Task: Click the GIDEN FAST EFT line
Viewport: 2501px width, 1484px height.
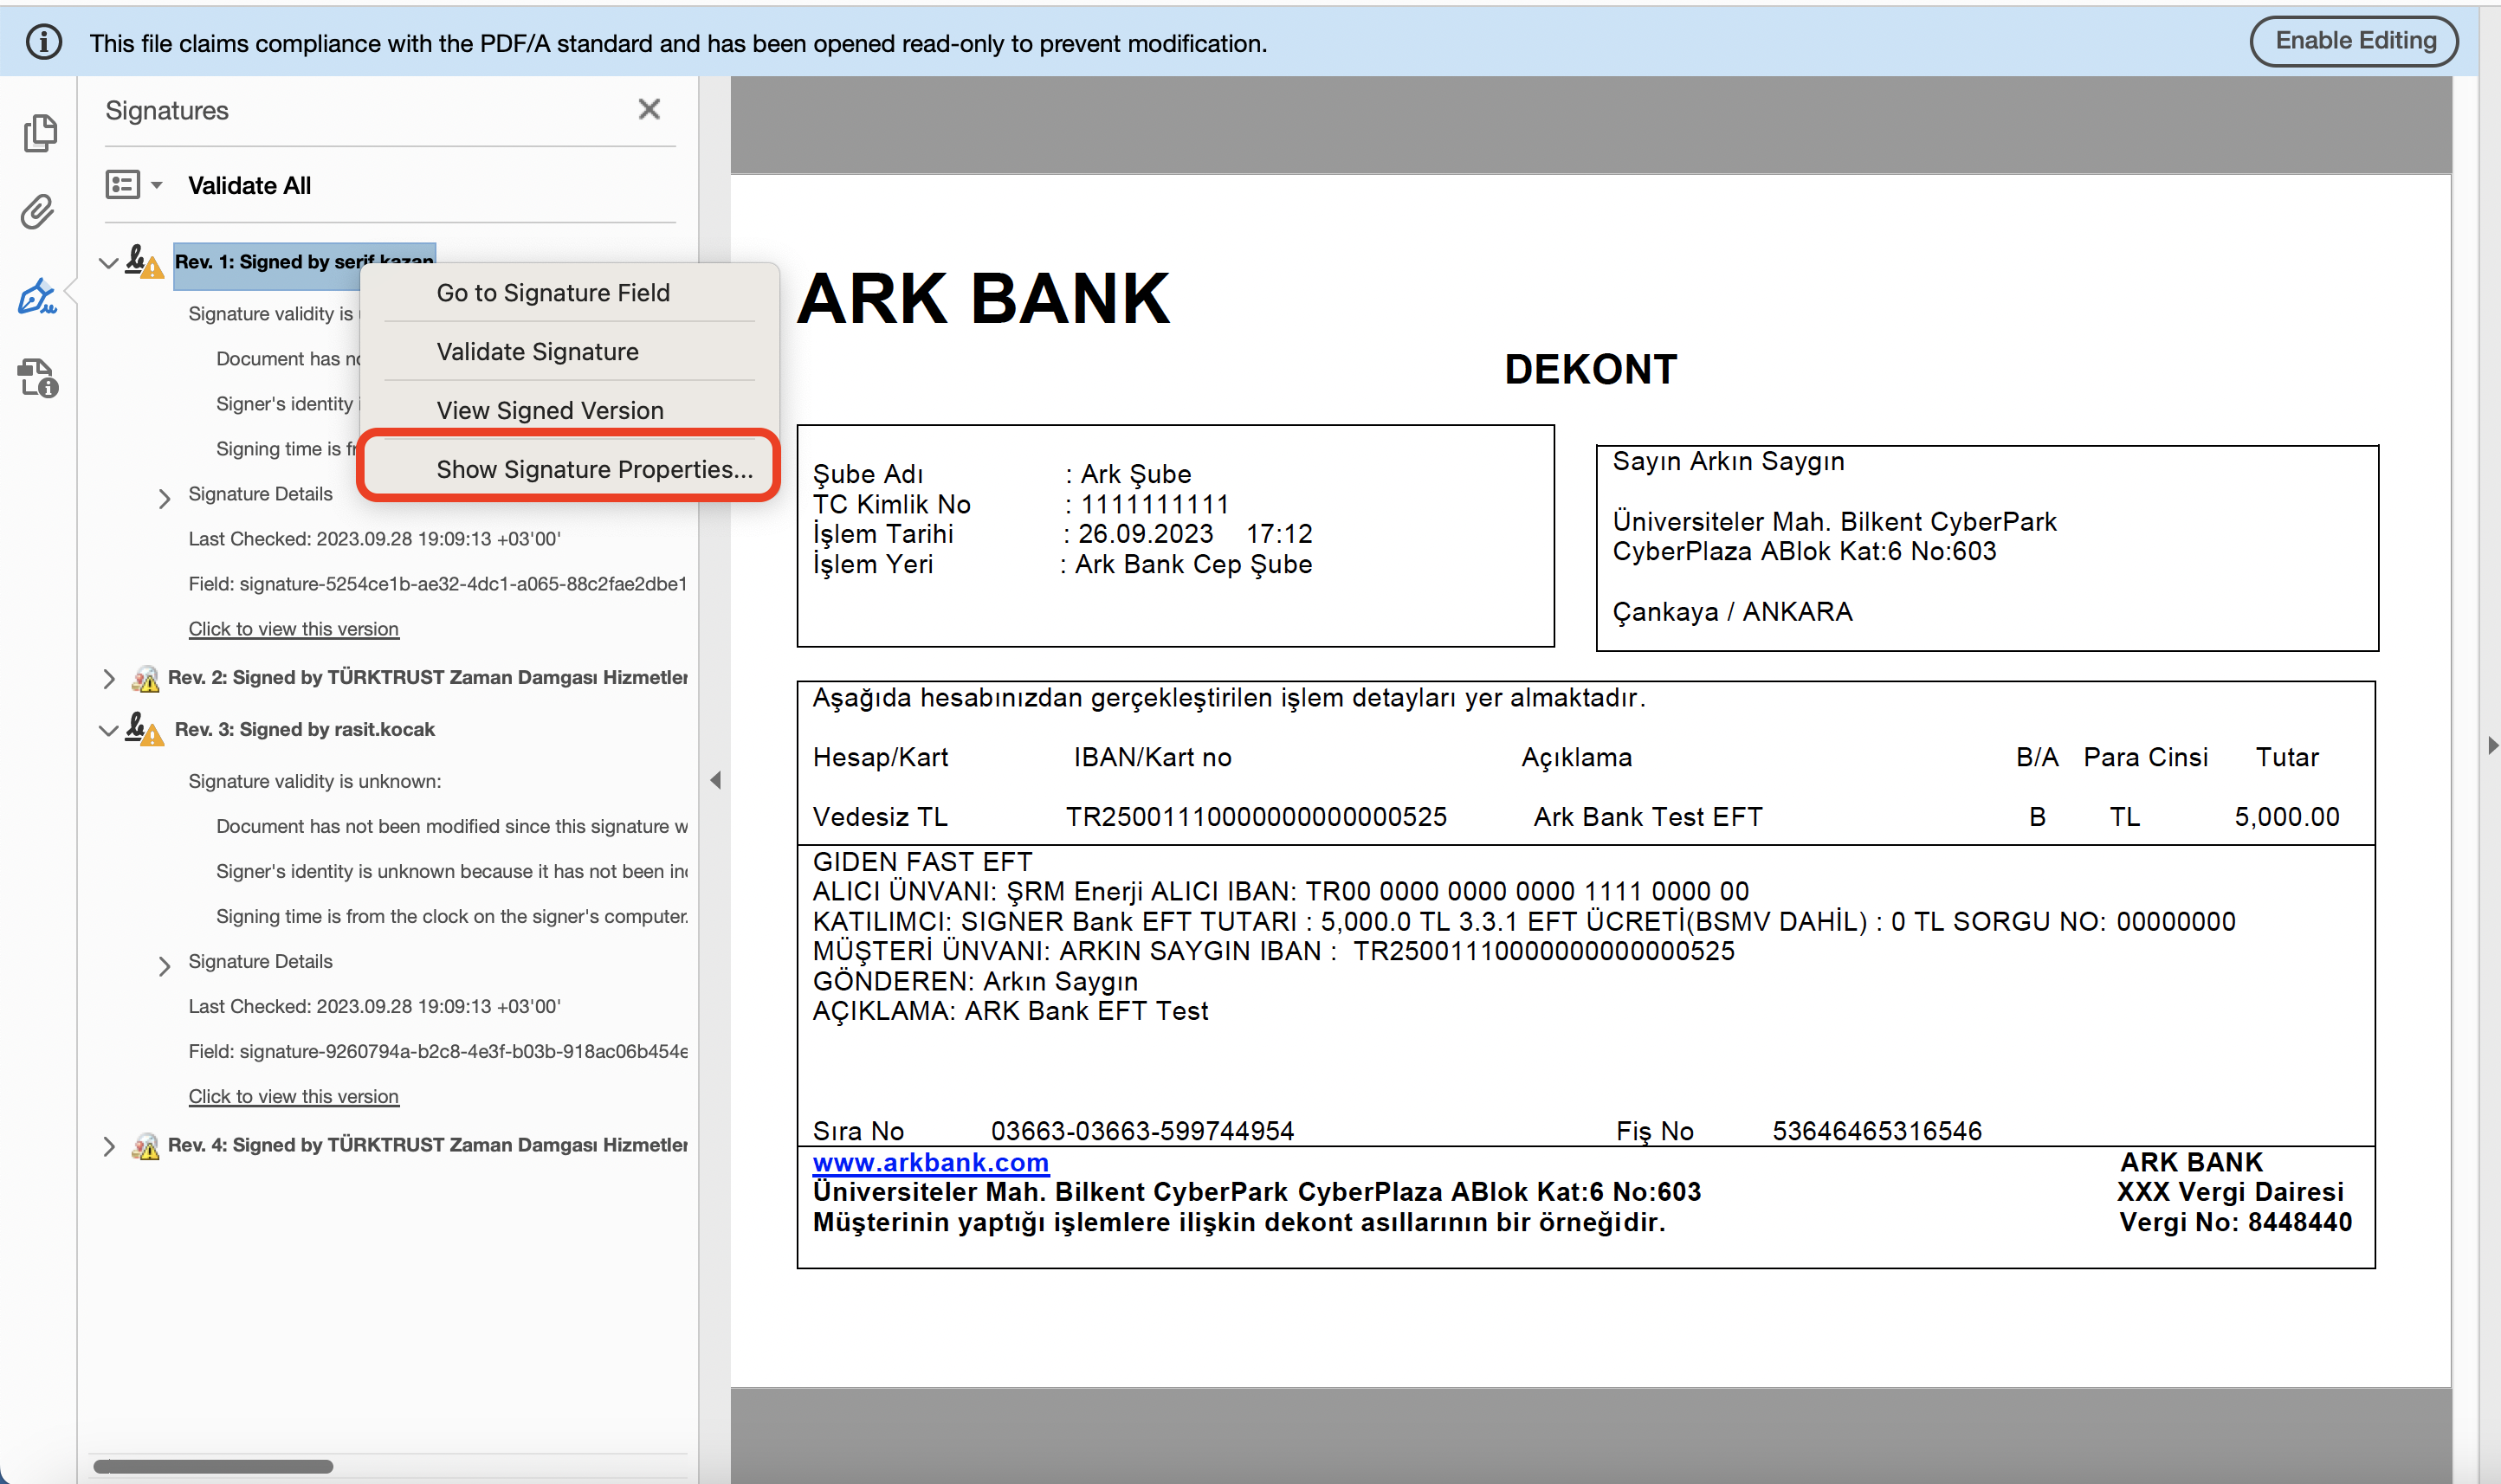Action: (x=922, y=861)
